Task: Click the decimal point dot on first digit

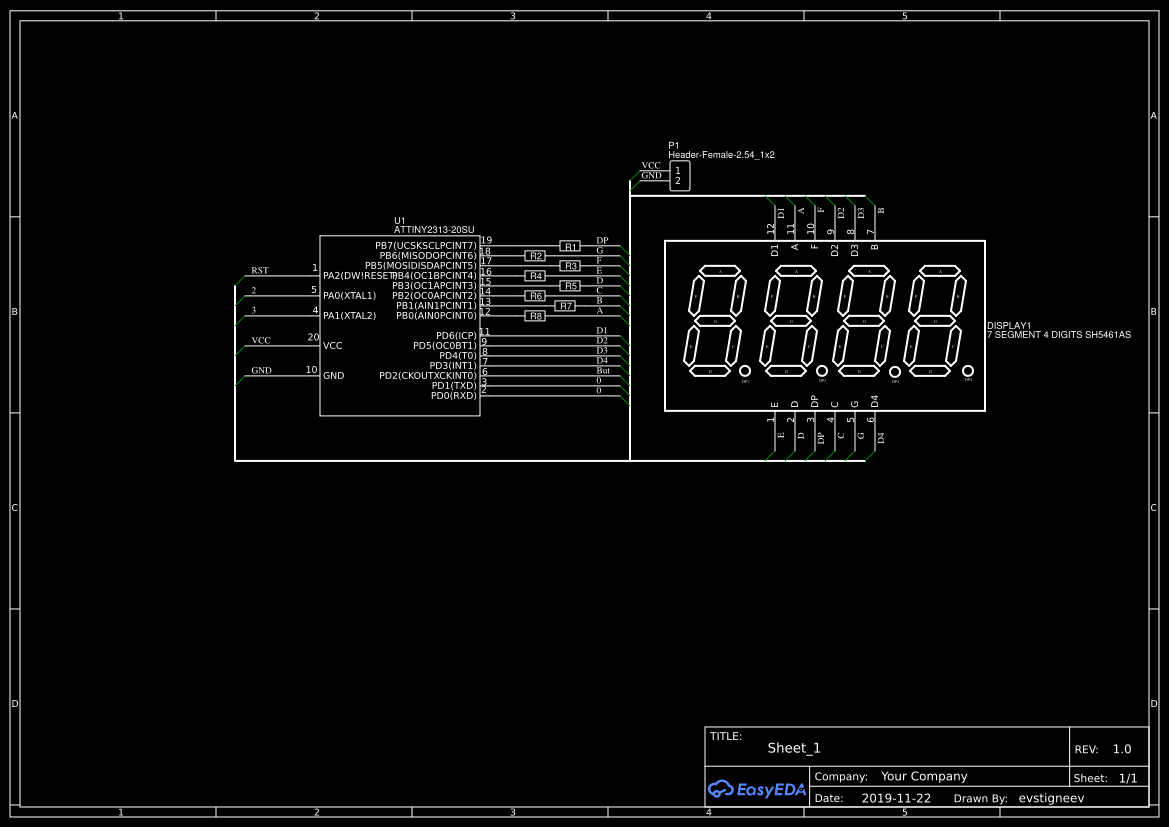Action: [x=745, y=371]
